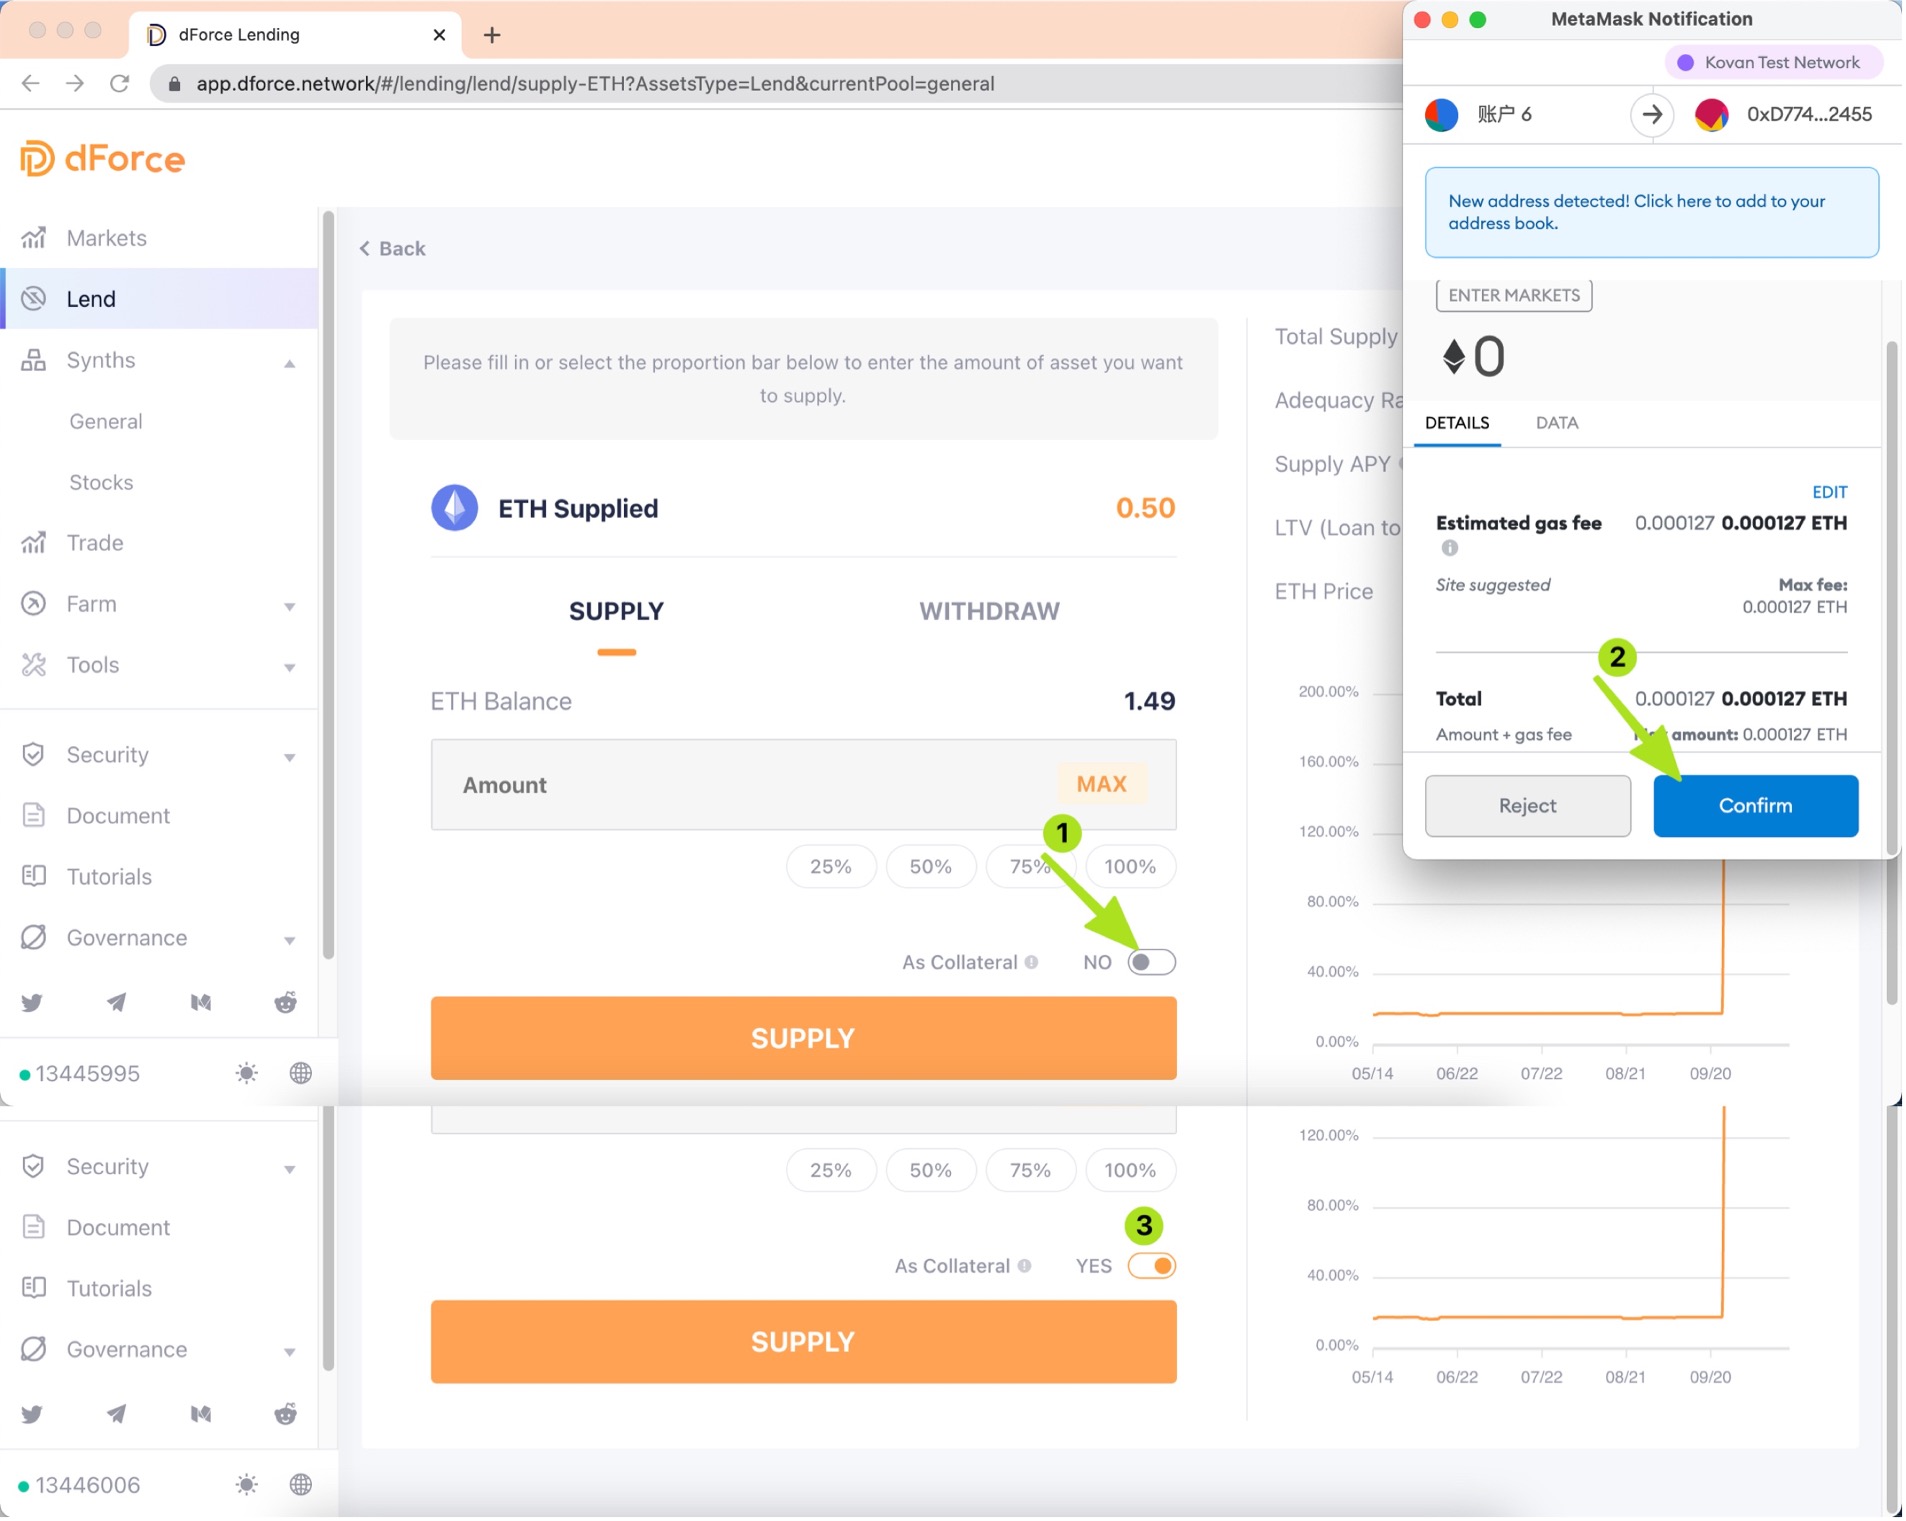Click lower orange SUPPLY button
1906x1521 pixels.
tap(803, 1343)
